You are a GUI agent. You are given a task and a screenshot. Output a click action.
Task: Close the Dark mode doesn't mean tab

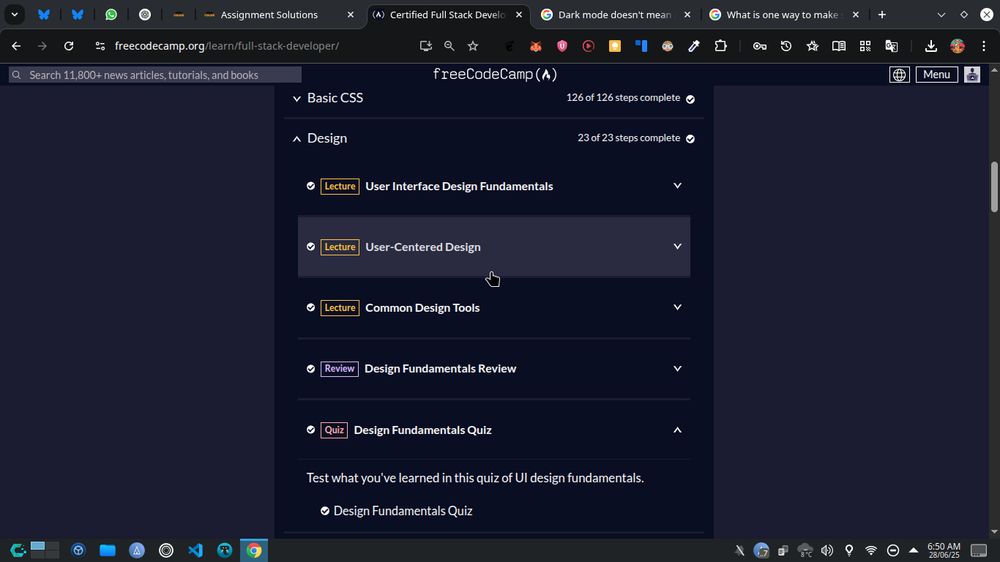(687, 14)
